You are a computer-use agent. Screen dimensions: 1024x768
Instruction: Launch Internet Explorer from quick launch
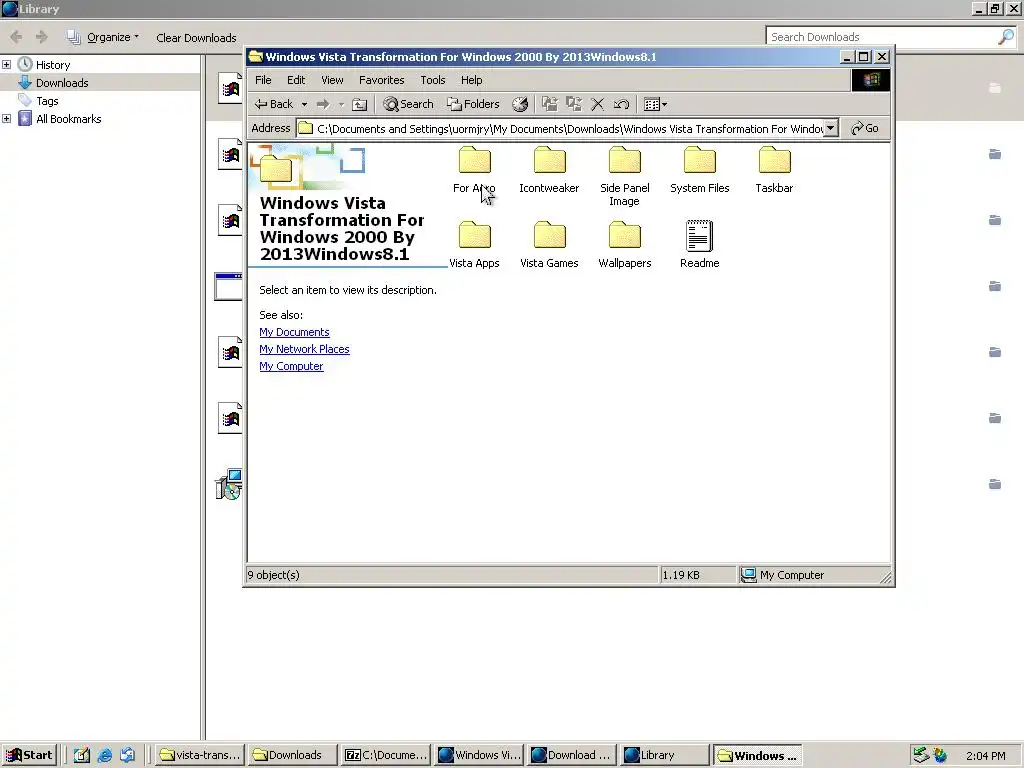pos(104,756)
